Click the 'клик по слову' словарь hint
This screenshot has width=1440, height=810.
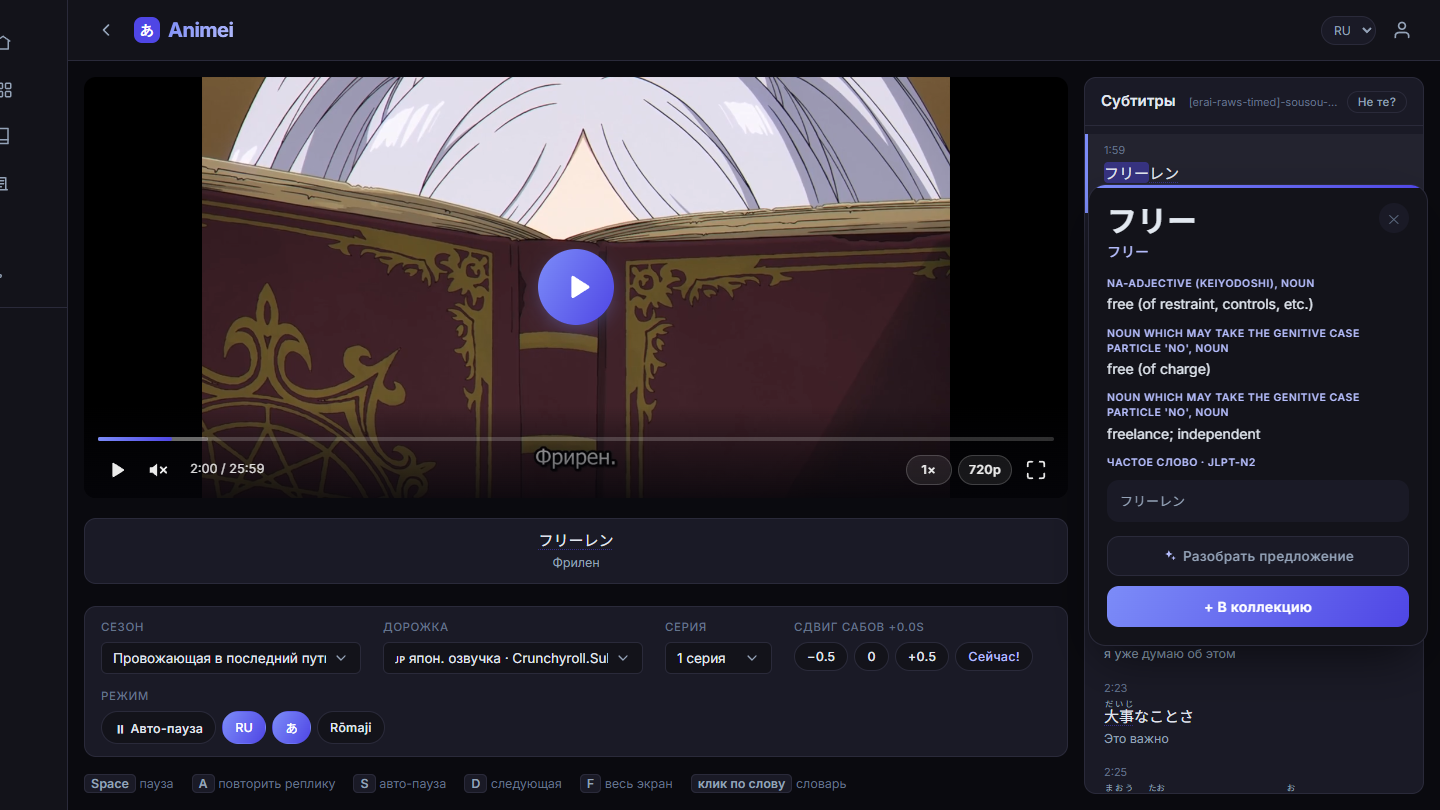[x=768, y=784]
